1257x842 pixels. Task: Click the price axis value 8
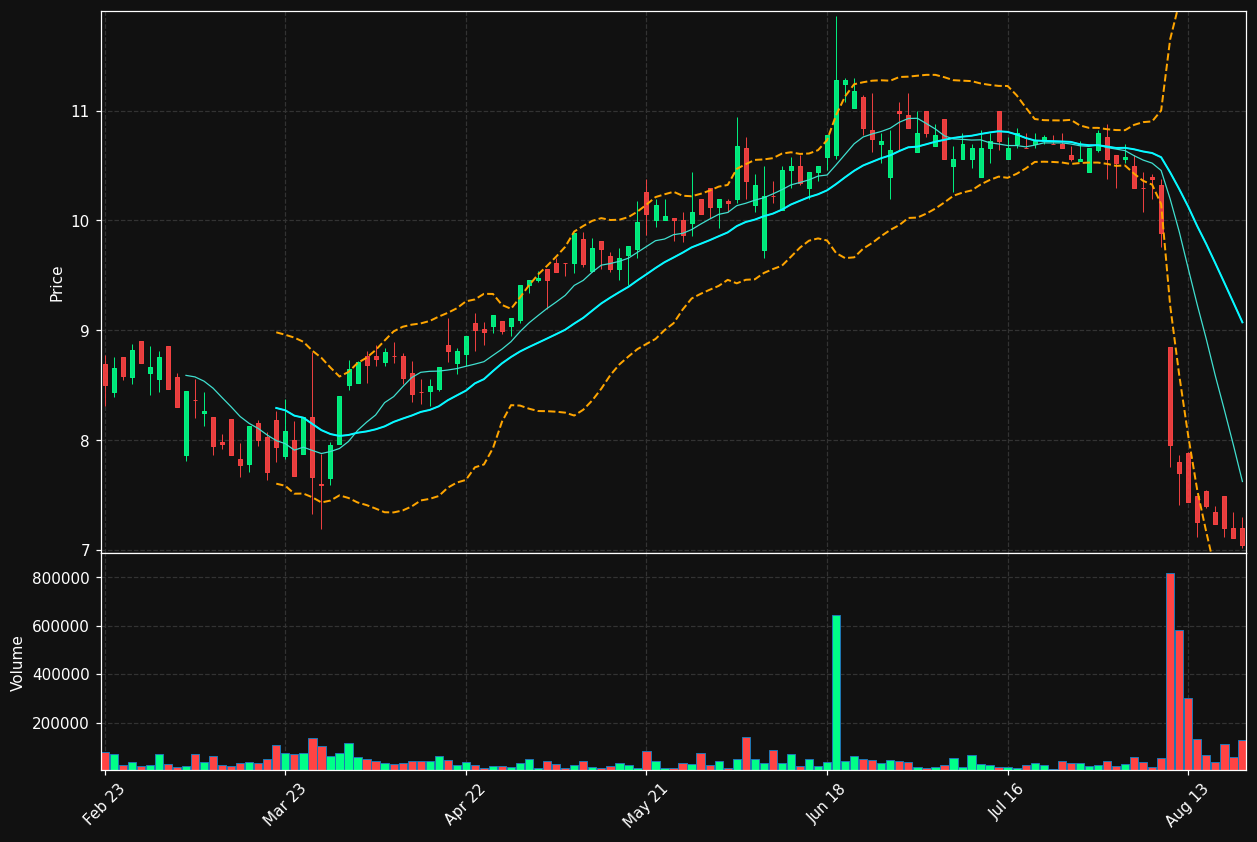click(84, 441)
